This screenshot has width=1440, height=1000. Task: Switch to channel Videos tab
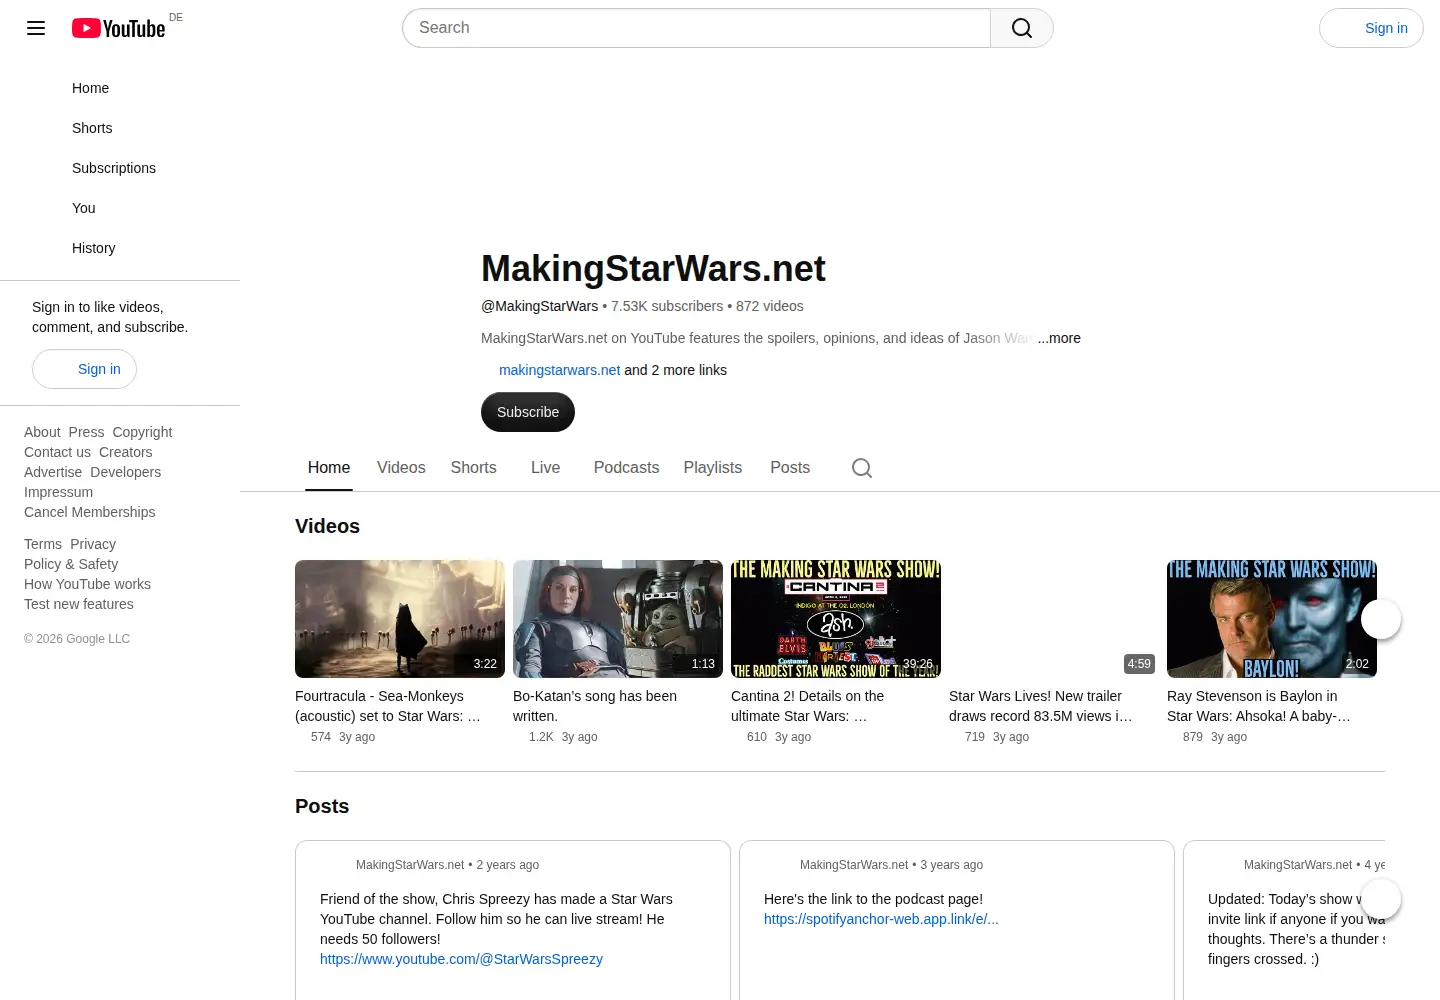(401, 468)
